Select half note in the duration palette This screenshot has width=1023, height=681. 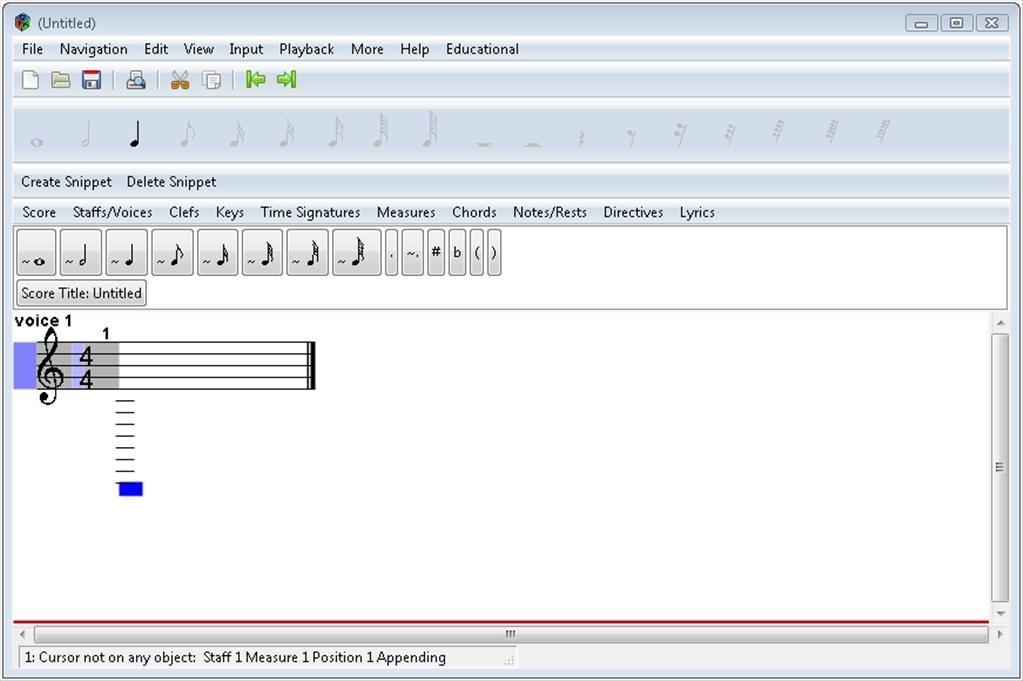click(86, 134)
